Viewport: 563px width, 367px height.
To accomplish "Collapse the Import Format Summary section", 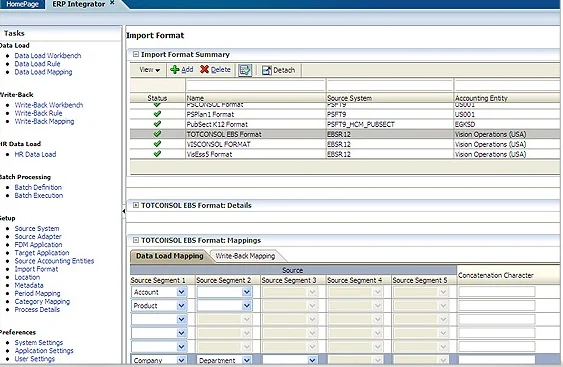I will [136, 54].
